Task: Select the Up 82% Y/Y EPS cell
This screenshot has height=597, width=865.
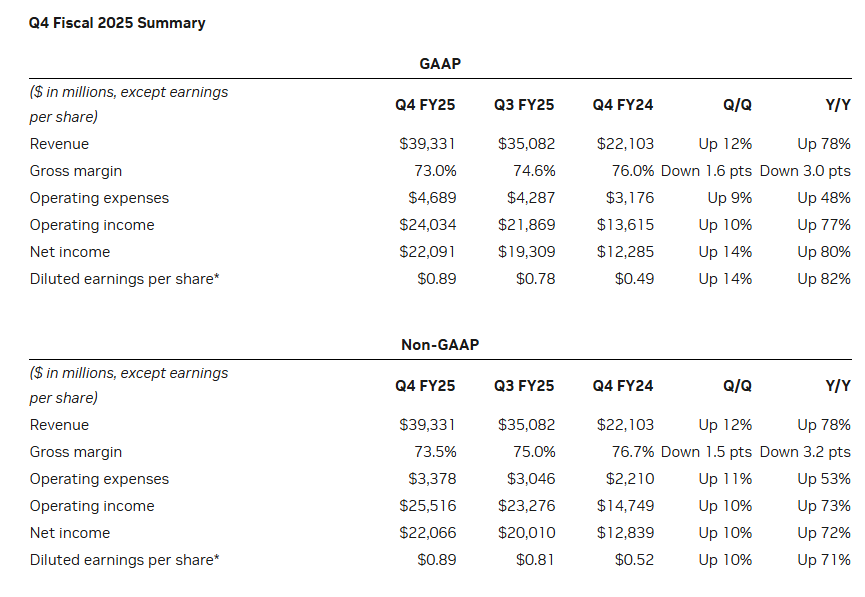Action: pyautogui.click(x=824, y=279)
